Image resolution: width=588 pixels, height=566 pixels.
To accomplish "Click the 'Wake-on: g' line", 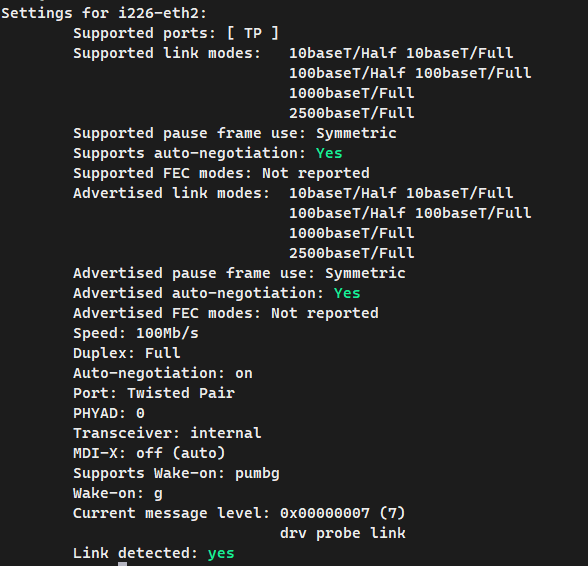I will pos(118,494).
